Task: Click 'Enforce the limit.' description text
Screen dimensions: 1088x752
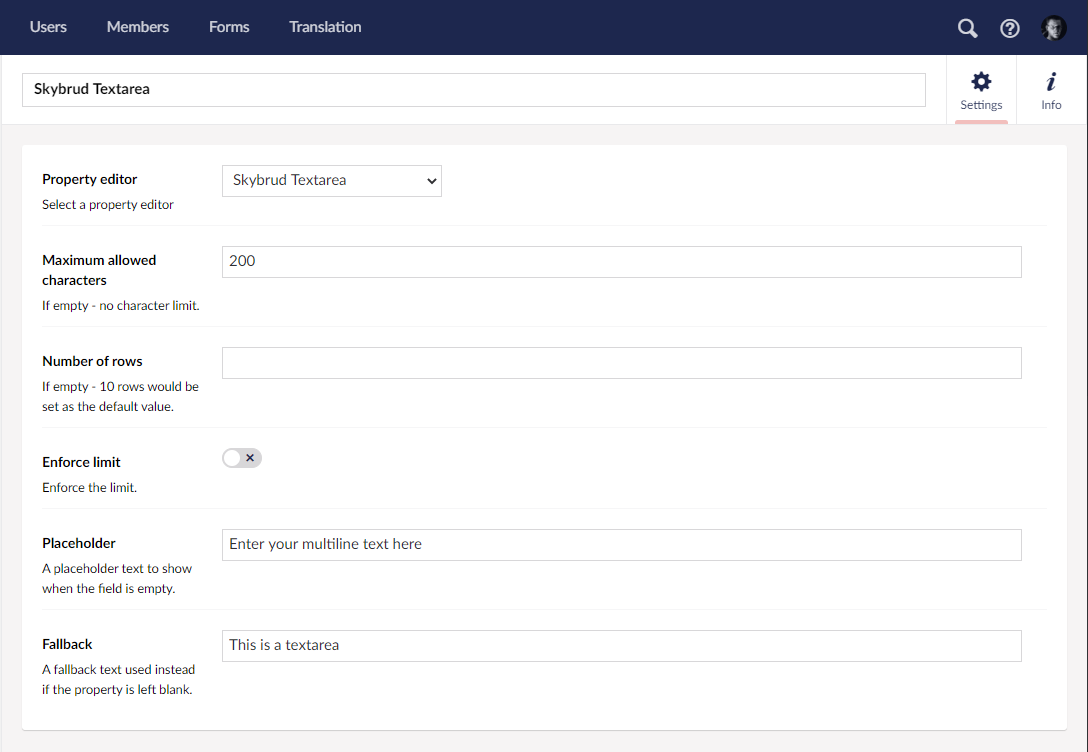Action: [x=90, y=488]
